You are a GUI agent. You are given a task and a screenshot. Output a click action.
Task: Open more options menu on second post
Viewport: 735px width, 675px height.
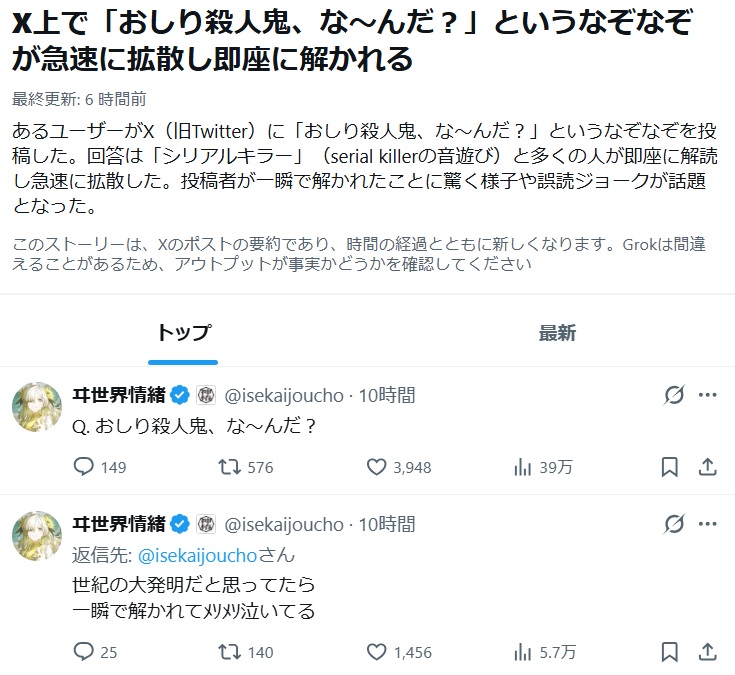706,524
